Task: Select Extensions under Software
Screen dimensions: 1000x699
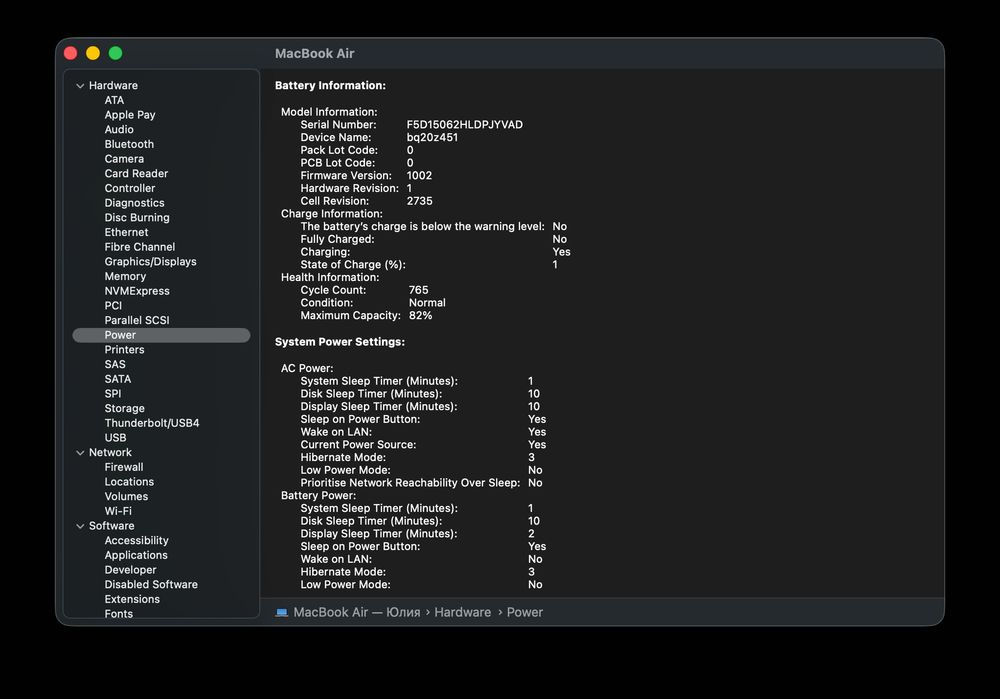Action: (133, 599)
